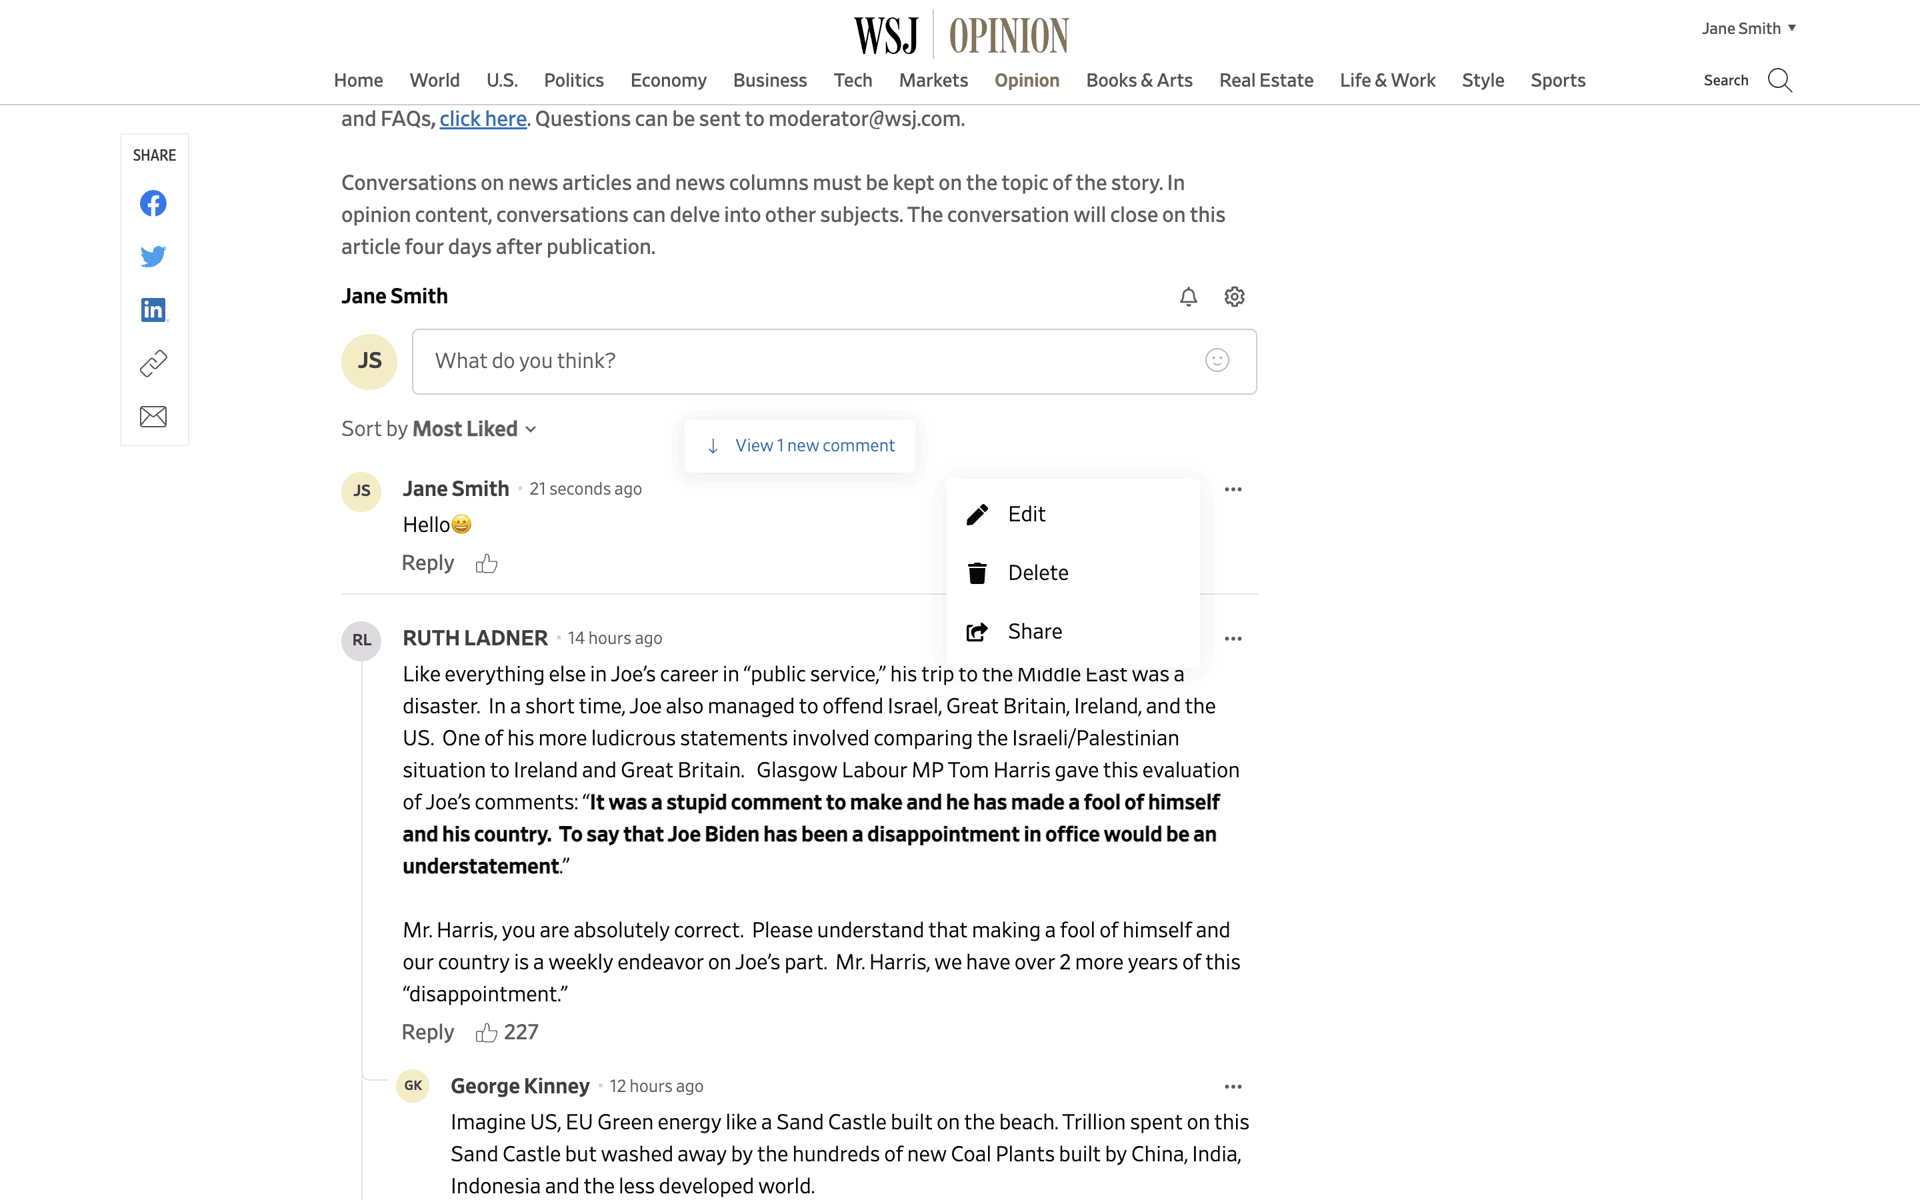Open Books & Arts section
This screenshot has height=1200, width=1920.
pyautogui.click(x=1139, y=80)
